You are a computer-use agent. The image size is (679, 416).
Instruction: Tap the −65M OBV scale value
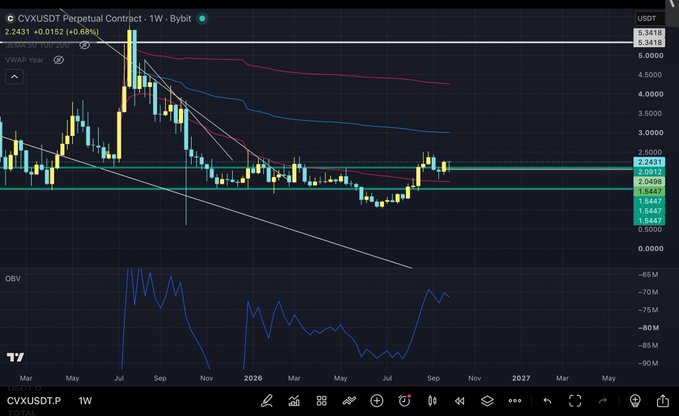(648, 274)
